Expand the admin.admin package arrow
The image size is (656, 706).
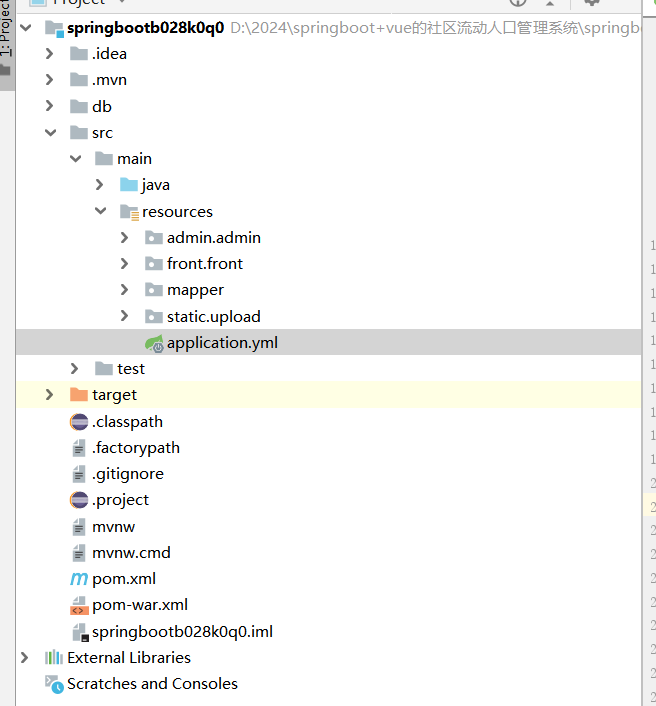124,238
